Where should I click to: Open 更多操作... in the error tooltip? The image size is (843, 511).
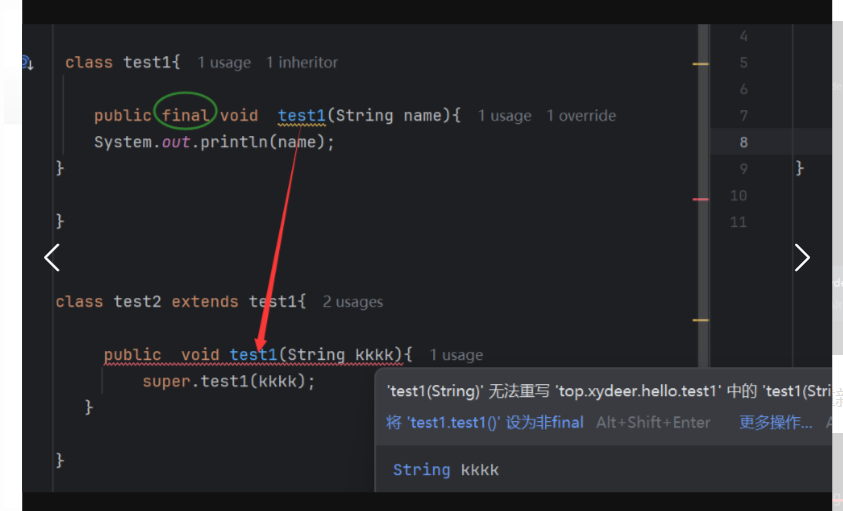tap(775, 422)
